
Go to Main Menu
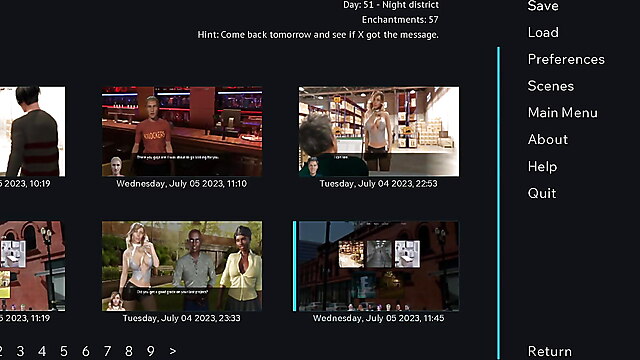(x=562, y=113)
